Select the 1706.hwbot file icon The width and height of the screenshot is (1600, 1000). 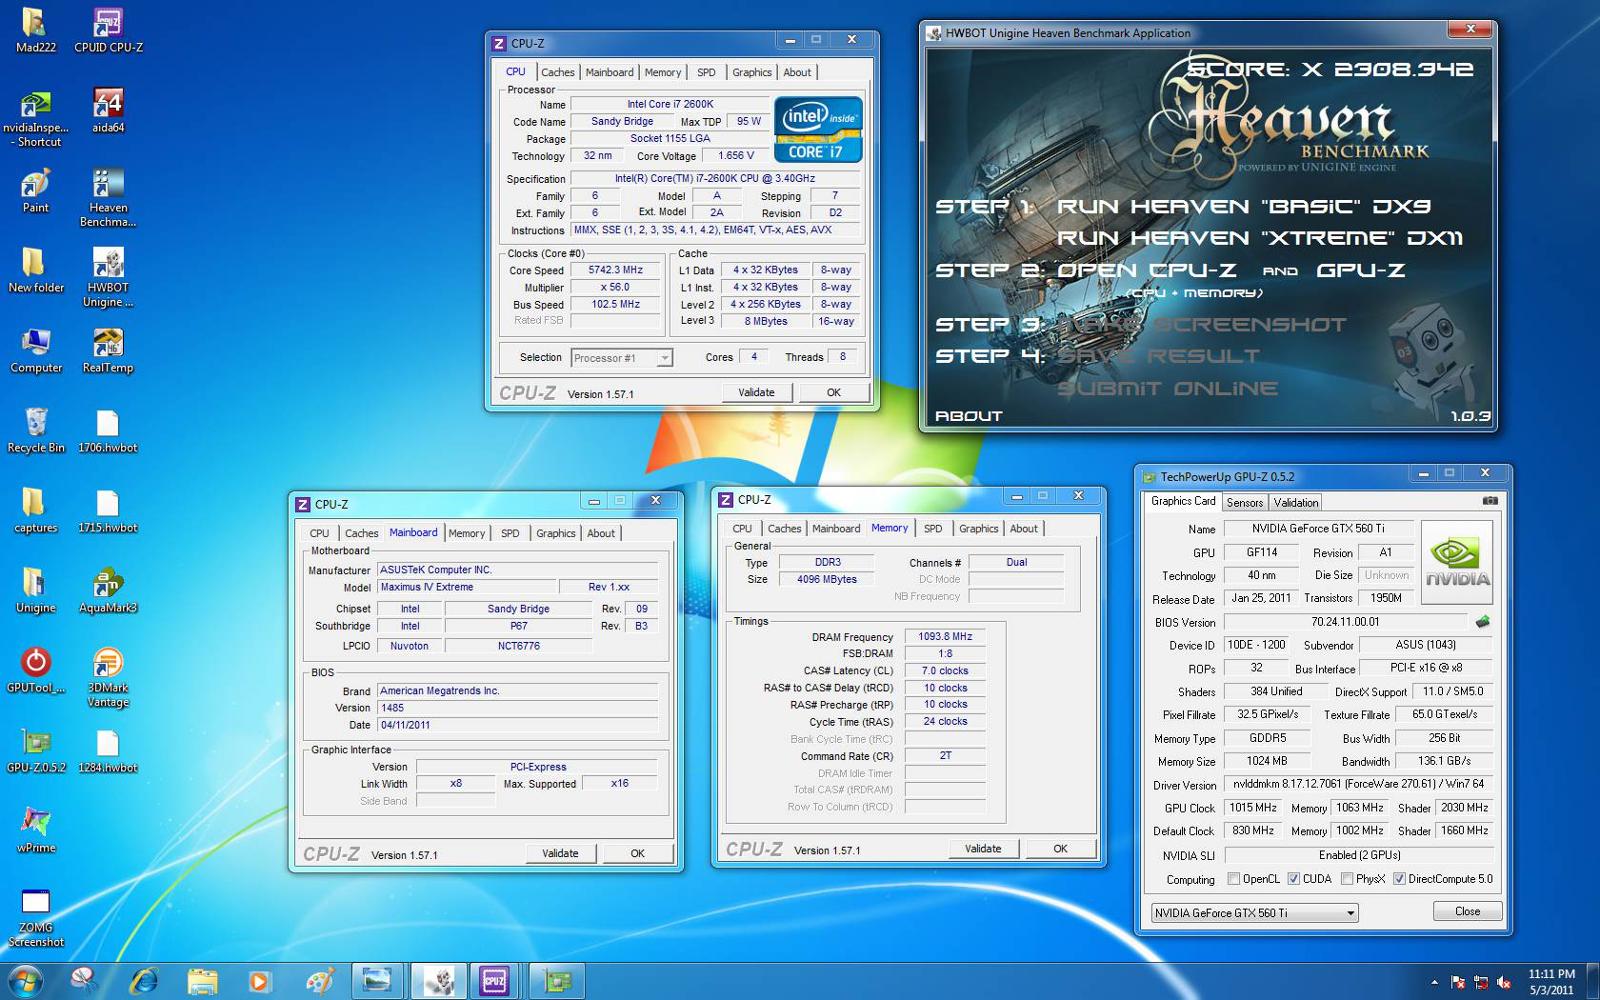pyautogui.click(x=108, y=430)
